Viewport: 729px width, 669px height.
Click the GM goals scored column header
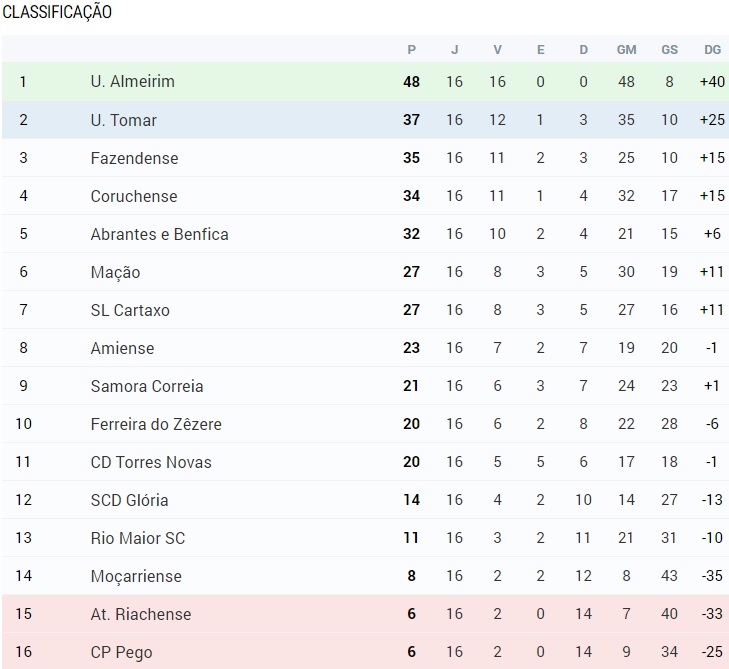coord(626,49)
